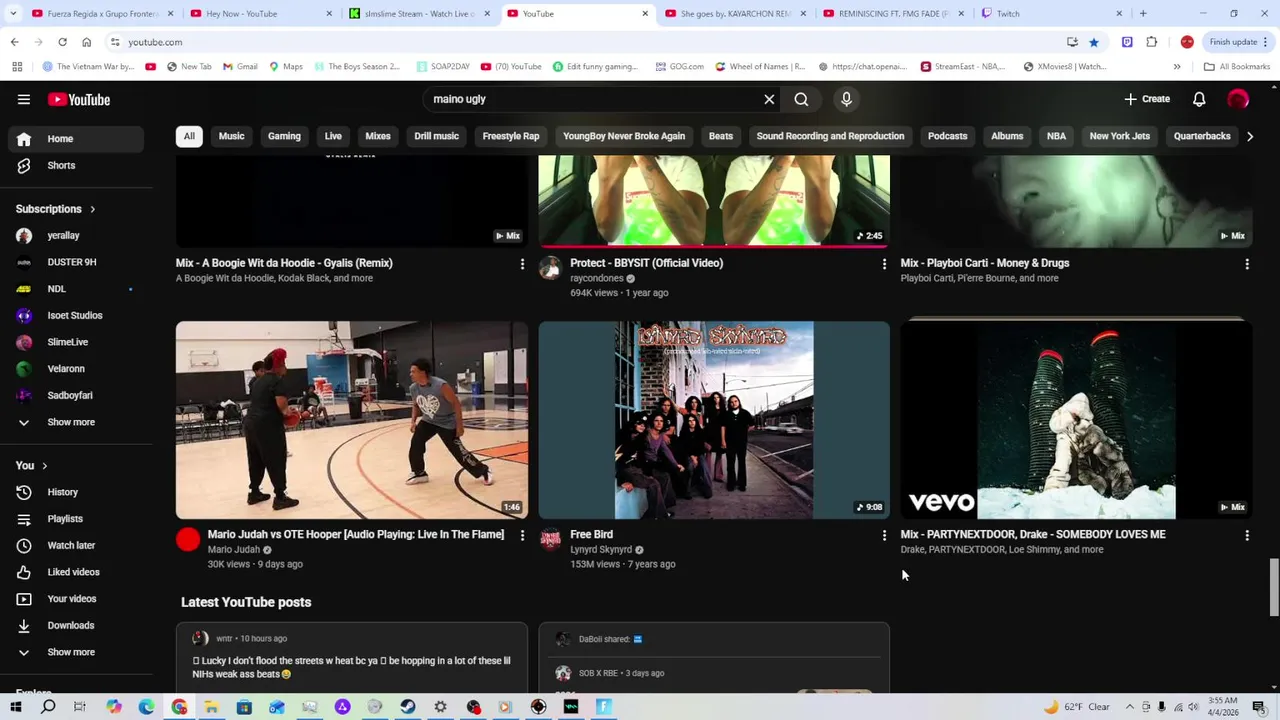
Task: Open the YouTube hamburger guide menu
Action: [x=24, y=99]
